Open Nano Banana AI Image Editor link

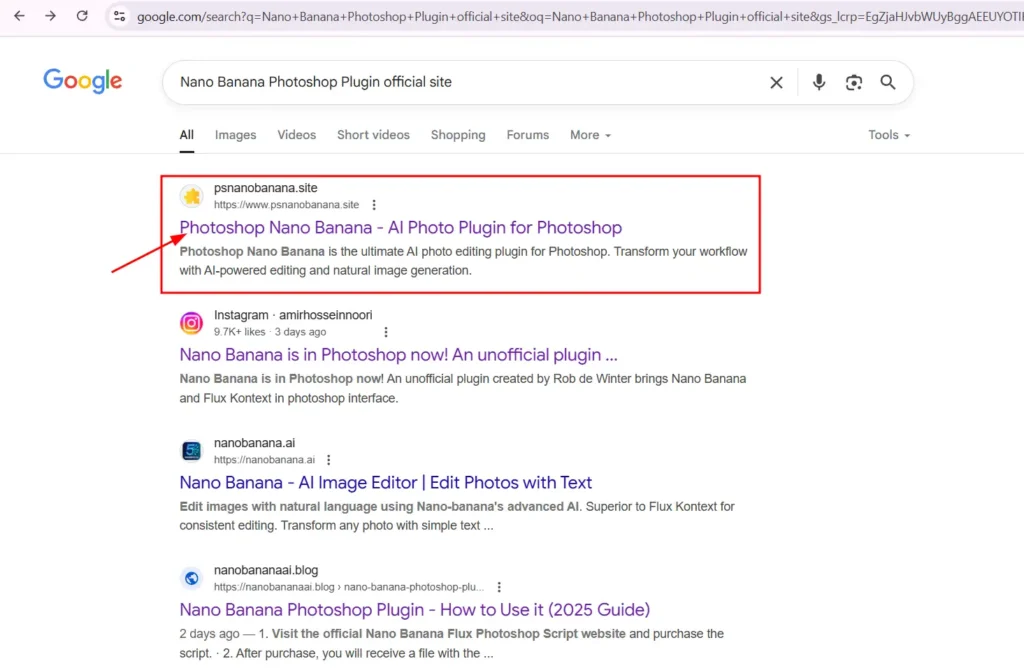coord(385,482)
